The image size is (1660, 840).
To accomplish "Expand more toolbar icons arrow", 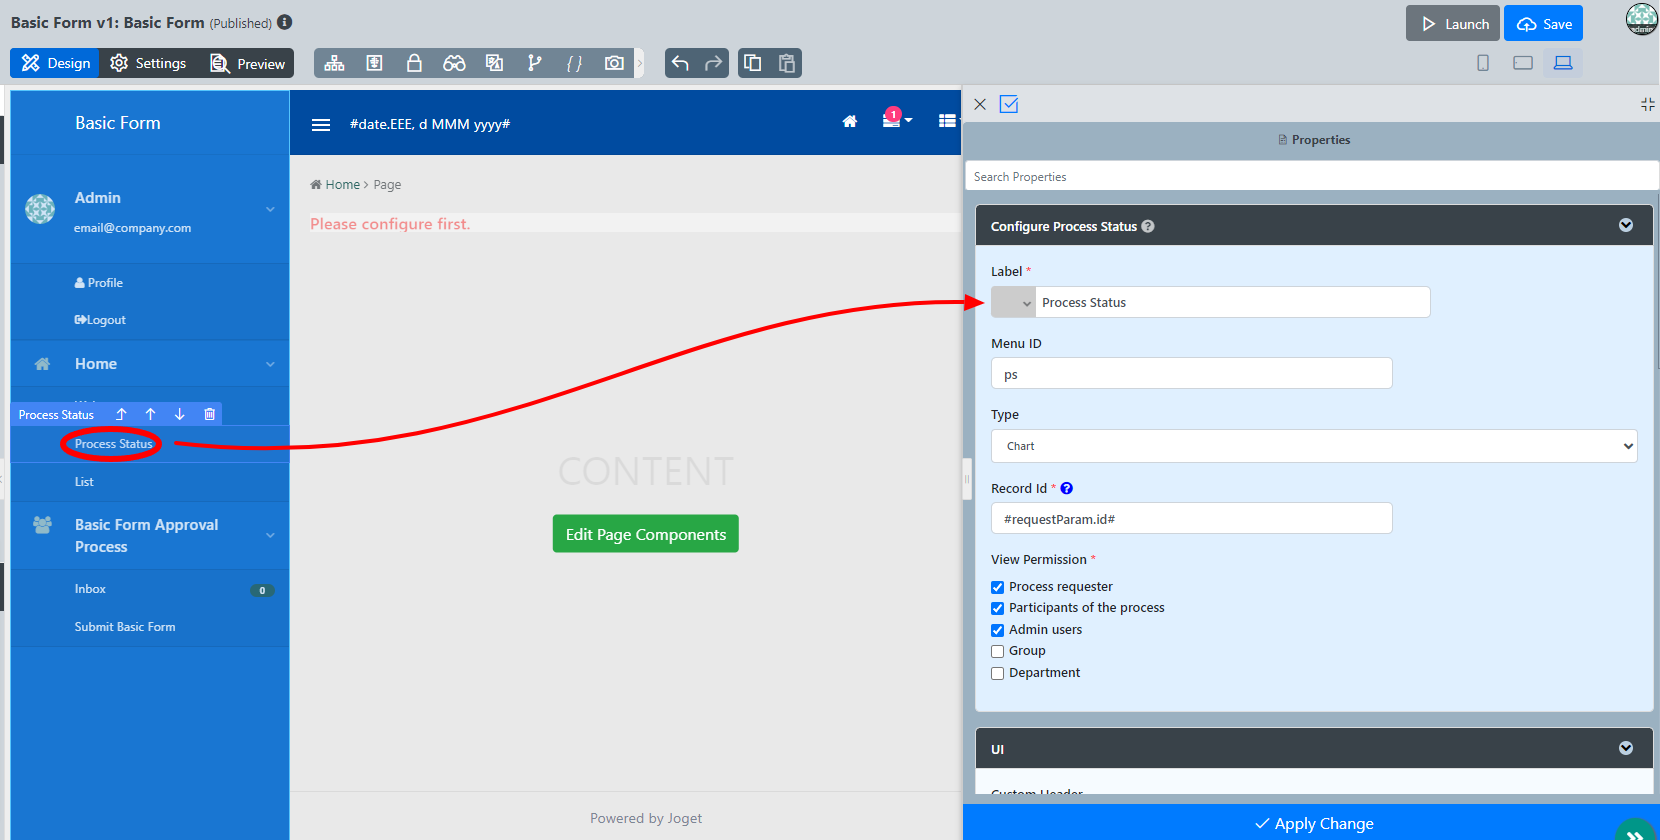I will (640, 63).
